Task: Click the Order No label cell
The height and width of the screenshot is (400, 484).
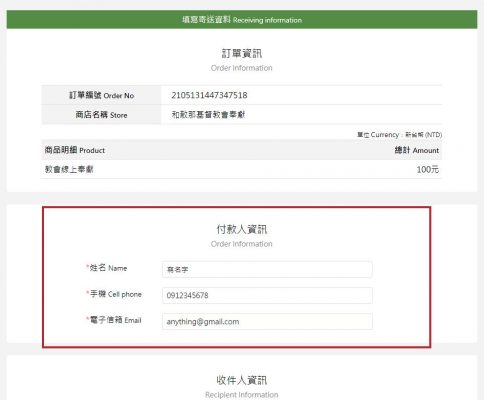Action: [x=101, y=95]
